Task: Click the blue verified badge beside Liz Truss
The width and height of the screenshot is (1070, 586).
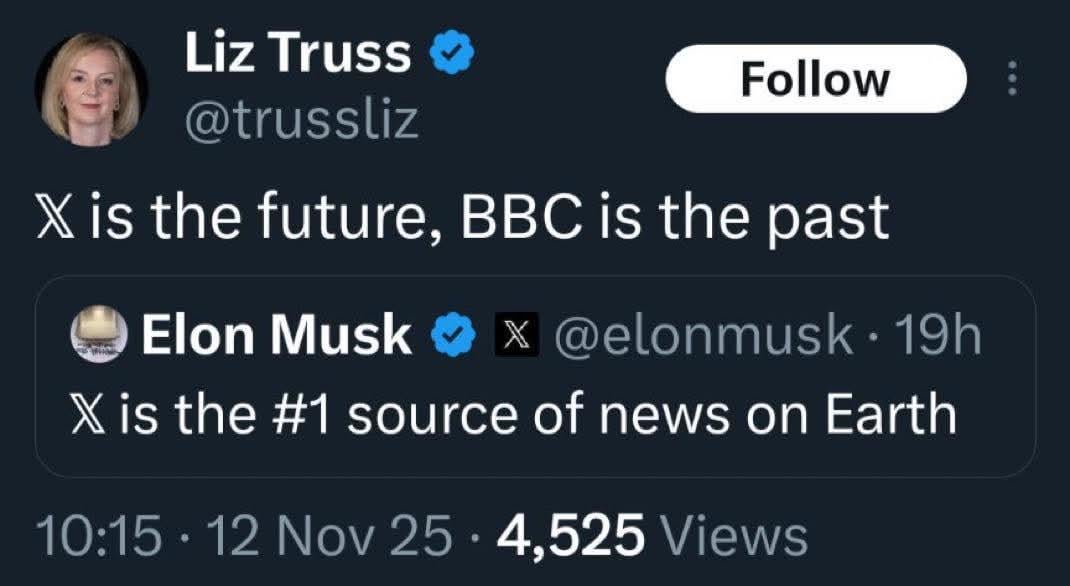Action: [452, 53]
